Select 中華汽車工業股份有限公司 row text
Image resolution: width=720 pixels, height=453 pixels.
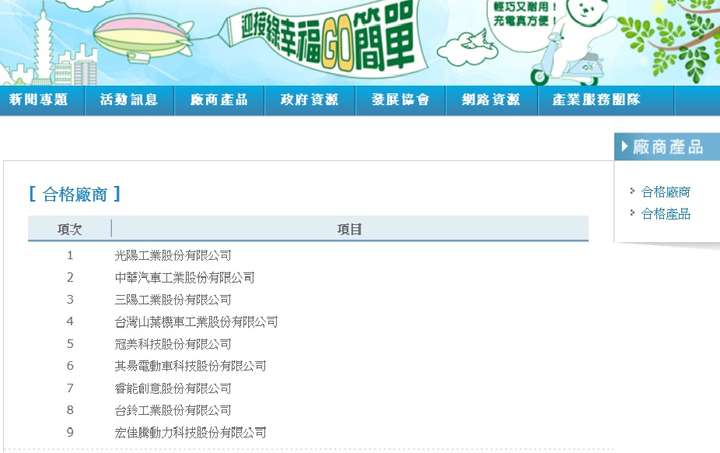point(185,277)
